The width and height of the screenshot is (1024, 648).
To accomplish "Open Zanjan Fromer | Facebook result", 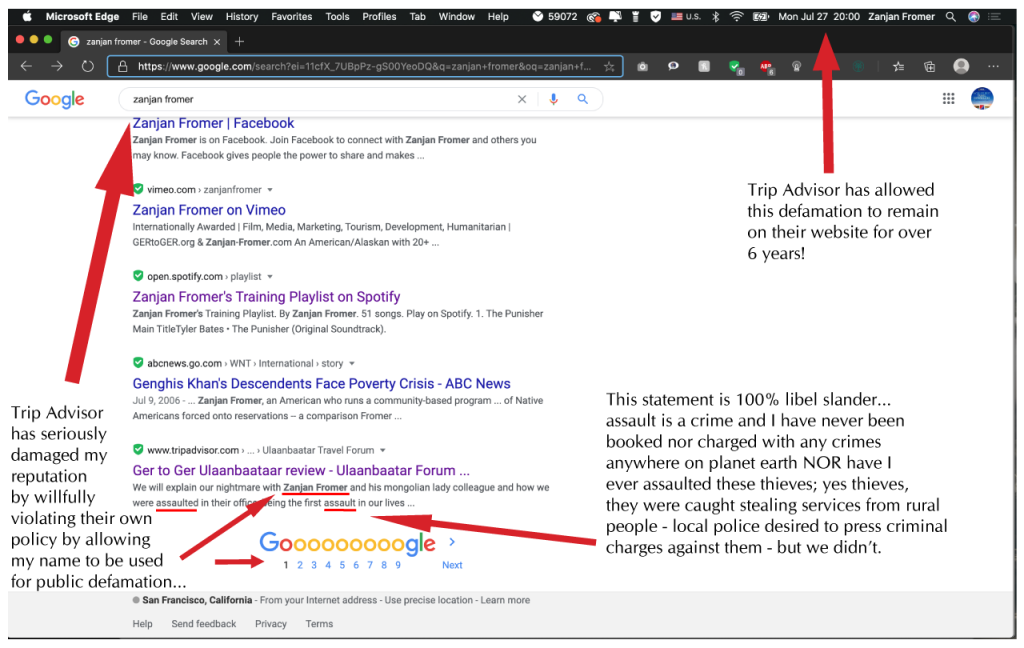I will [x=213, y=123].
